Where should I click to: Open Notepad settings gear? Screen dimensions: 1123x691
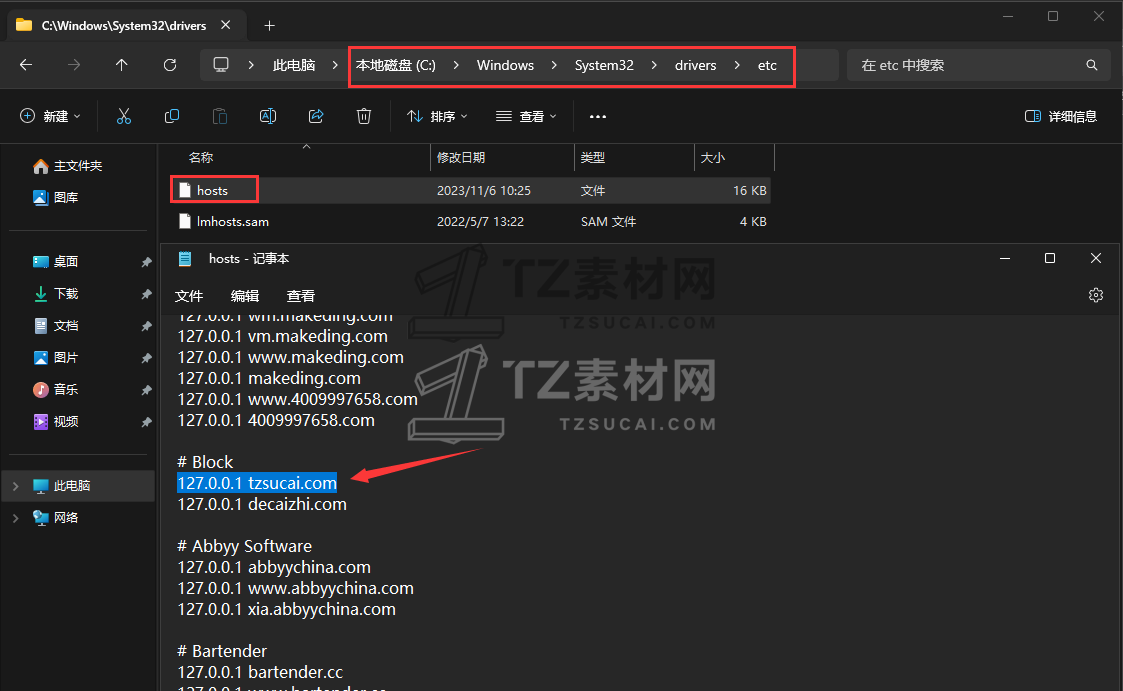click(x=1096, y=295)
